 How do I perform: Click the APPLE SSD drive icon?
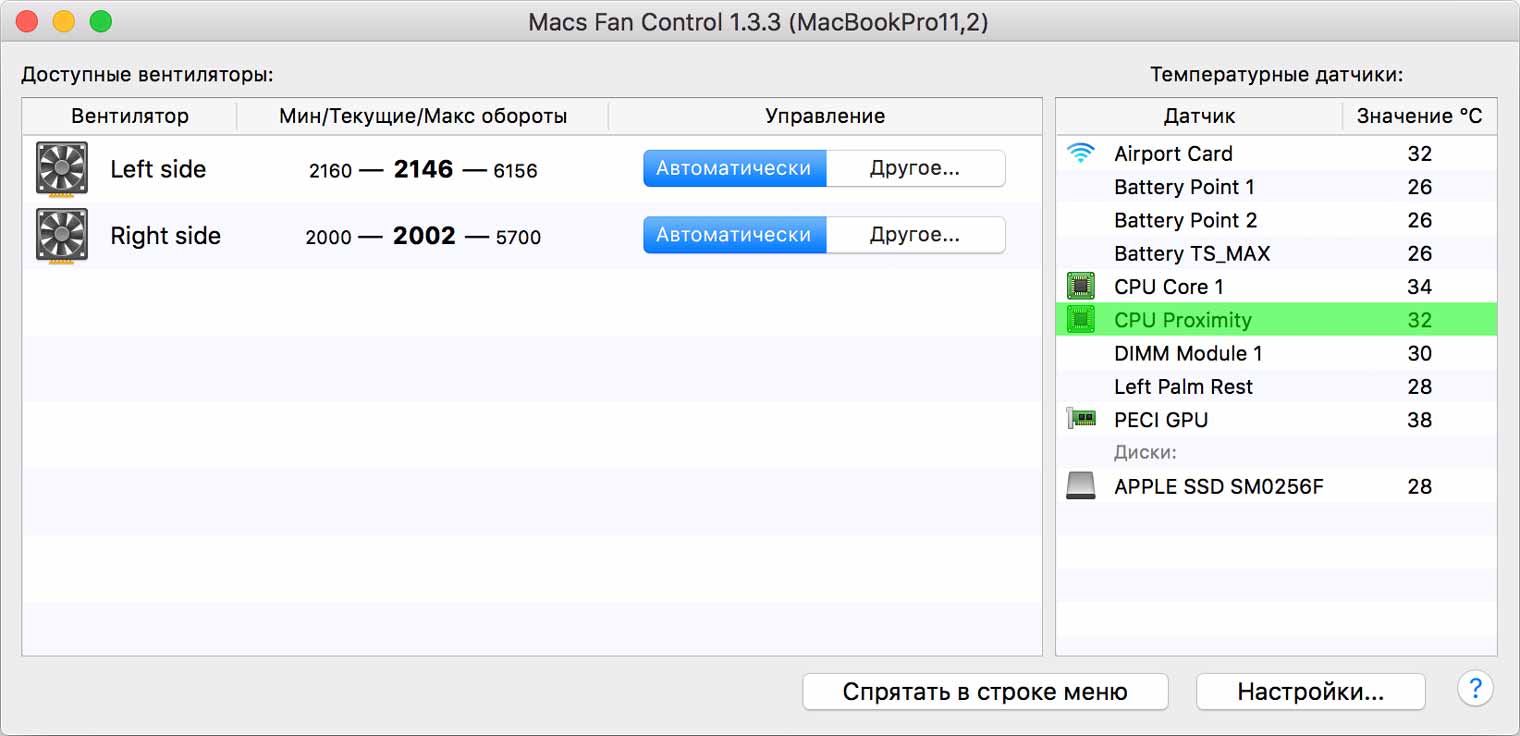[1080, 487]
